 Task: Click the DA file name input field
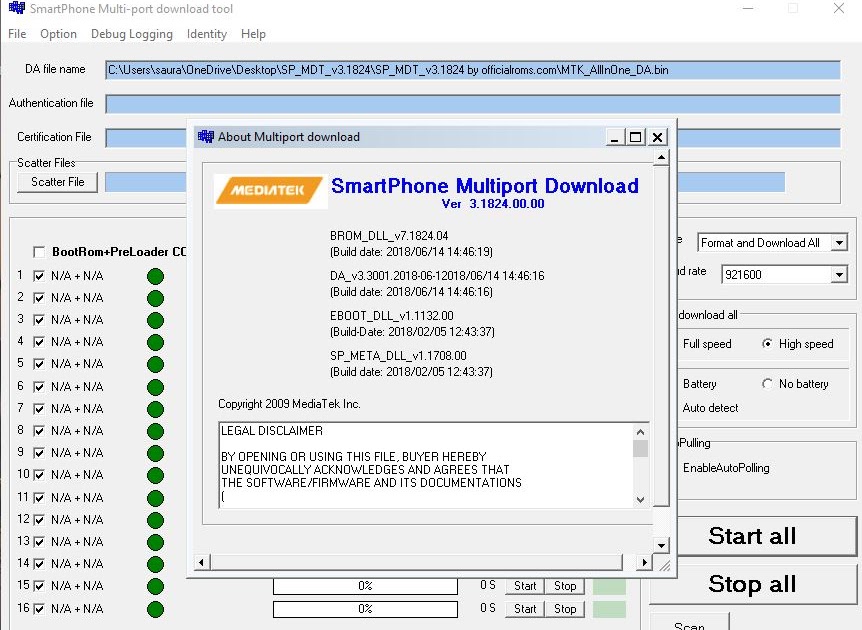470,70
